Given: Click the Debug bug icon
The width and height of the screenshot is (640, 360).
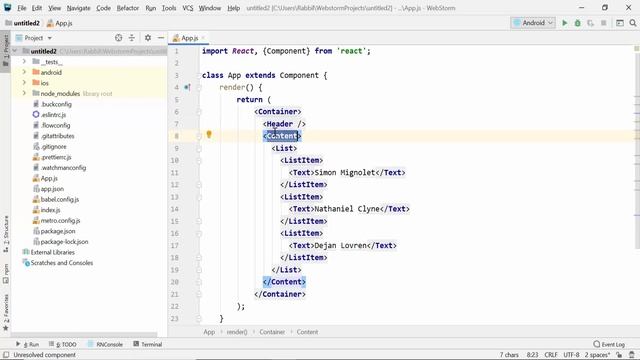Looking at the screenshot, I should tap(578, 23).
